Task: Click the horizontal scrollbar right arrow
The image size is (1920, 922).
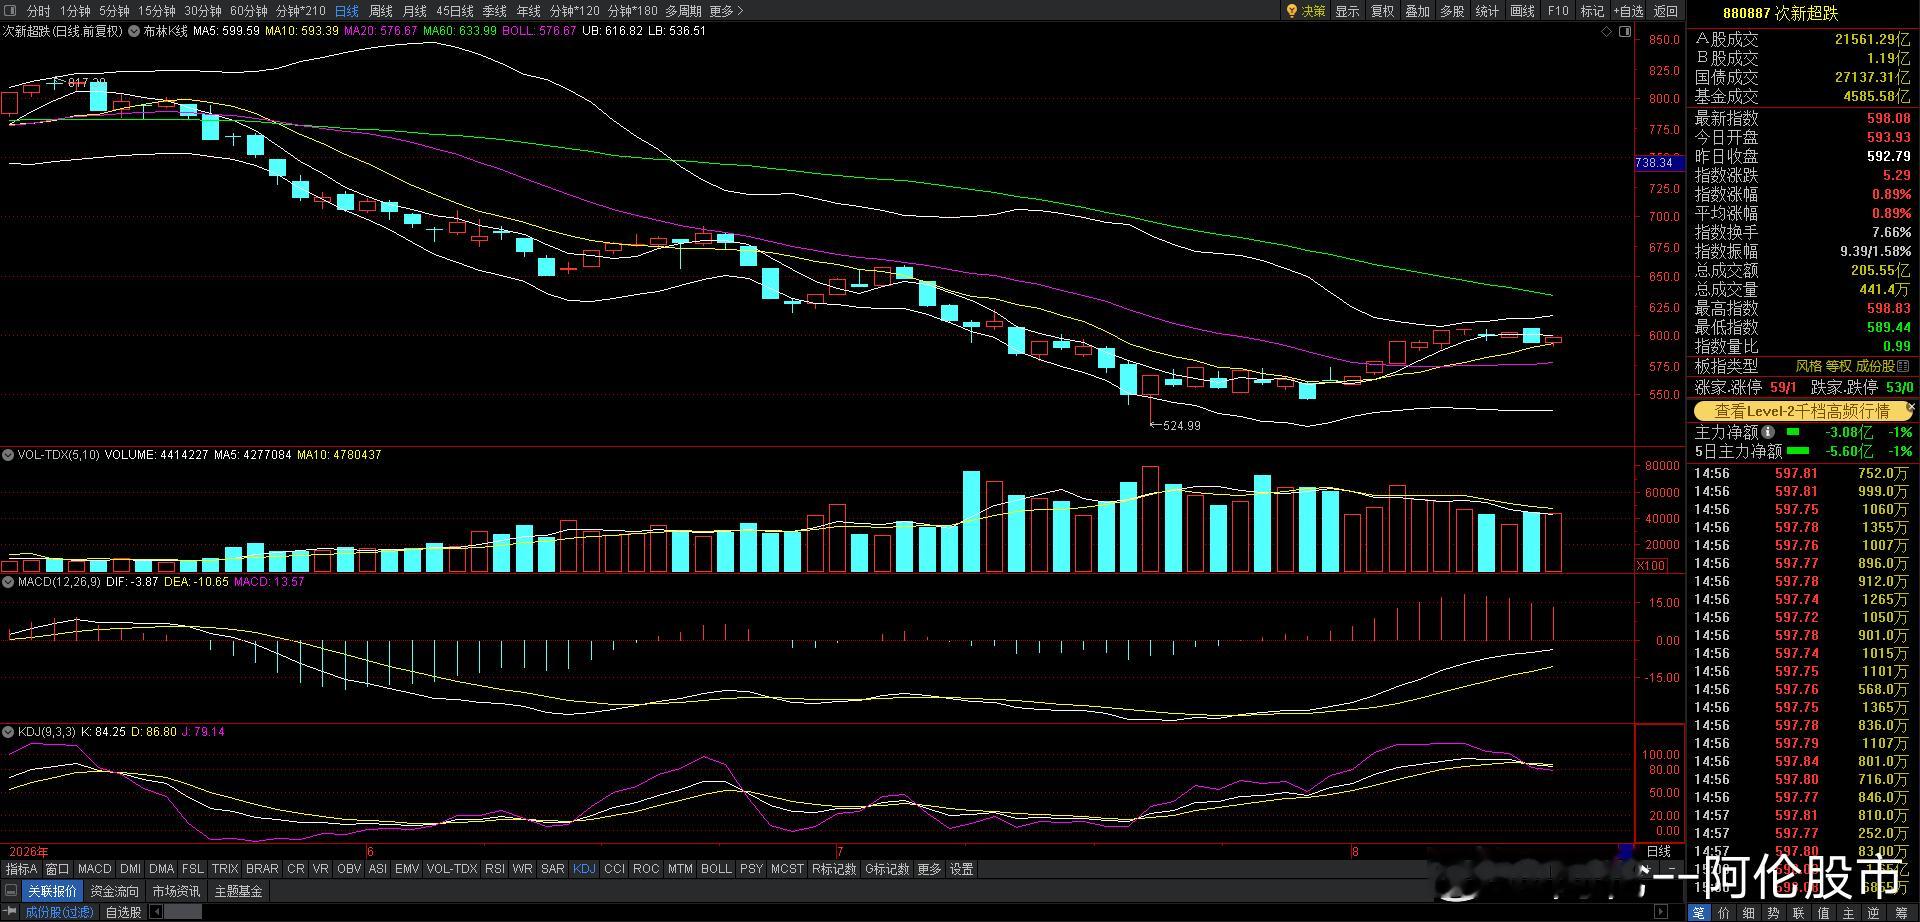Action: 1662,912
